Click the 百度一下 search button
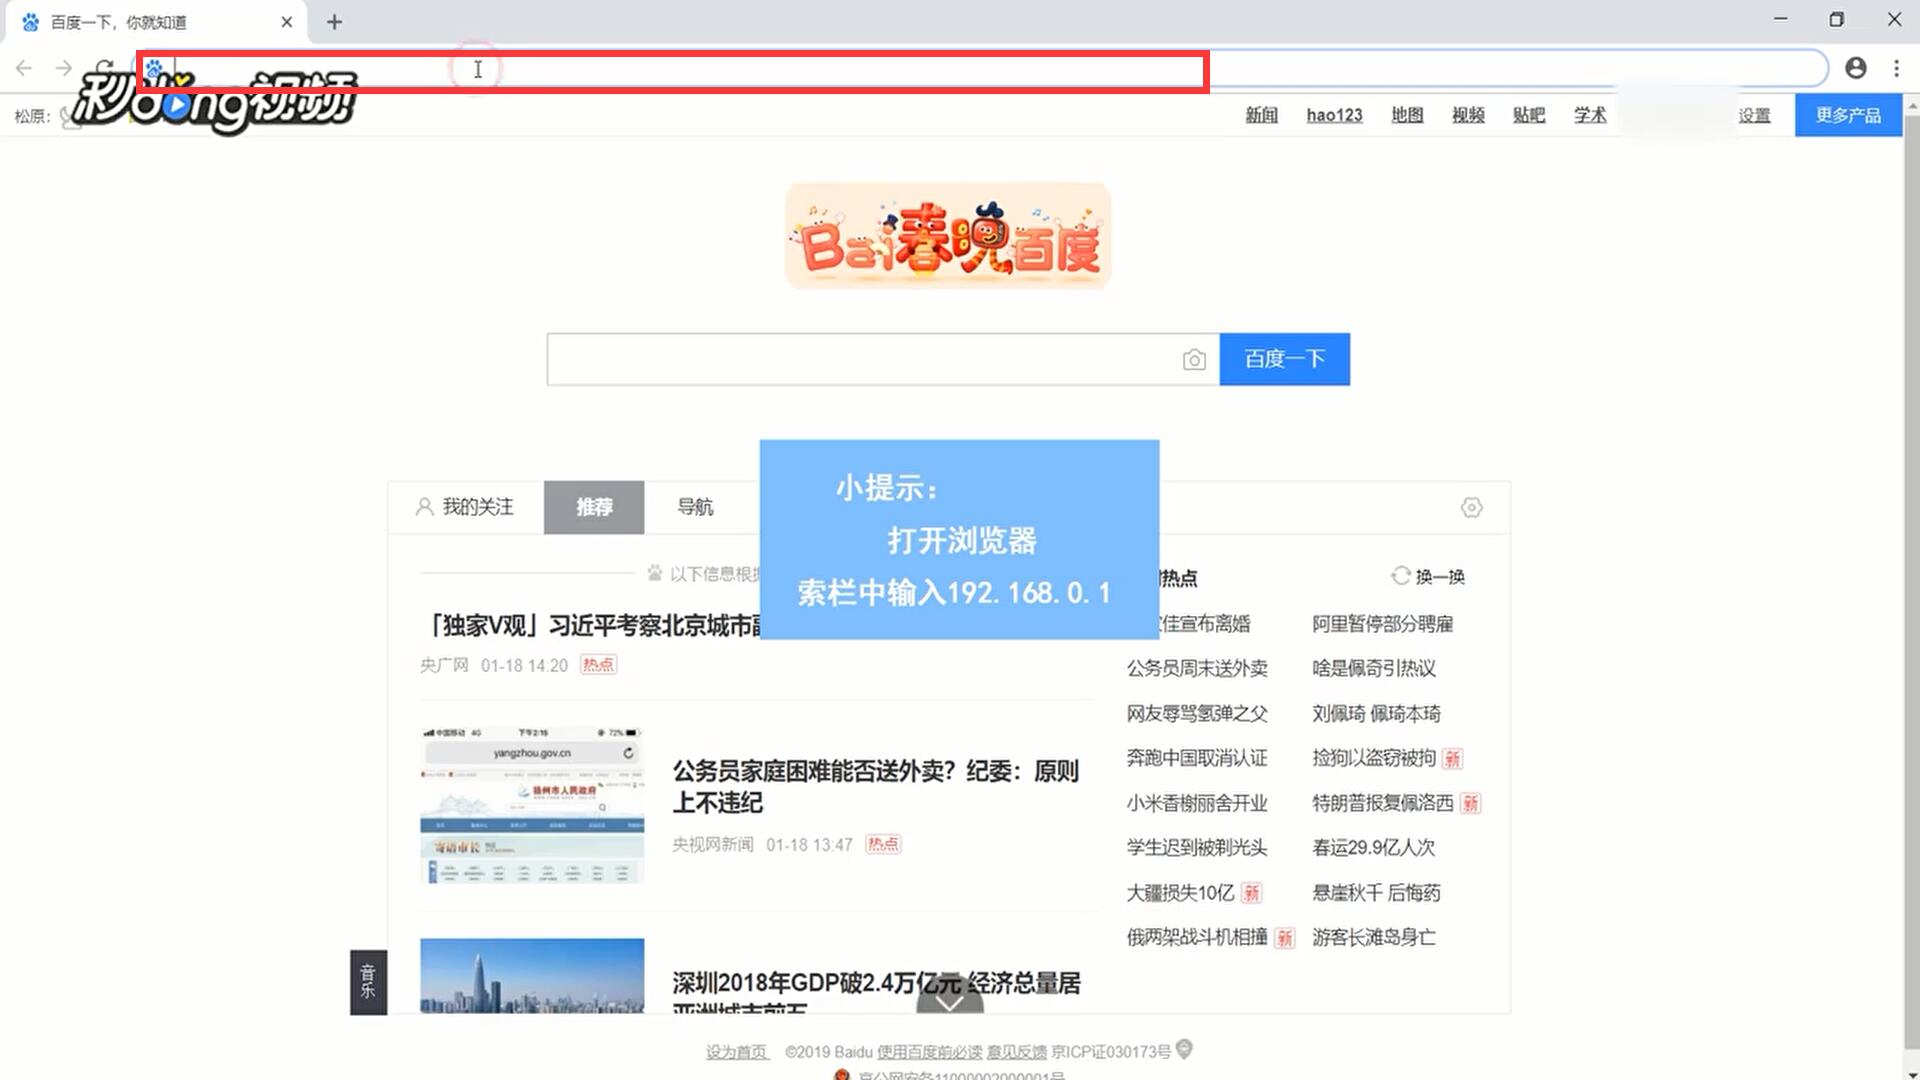The image size is (1920, 1080). 1284,359
